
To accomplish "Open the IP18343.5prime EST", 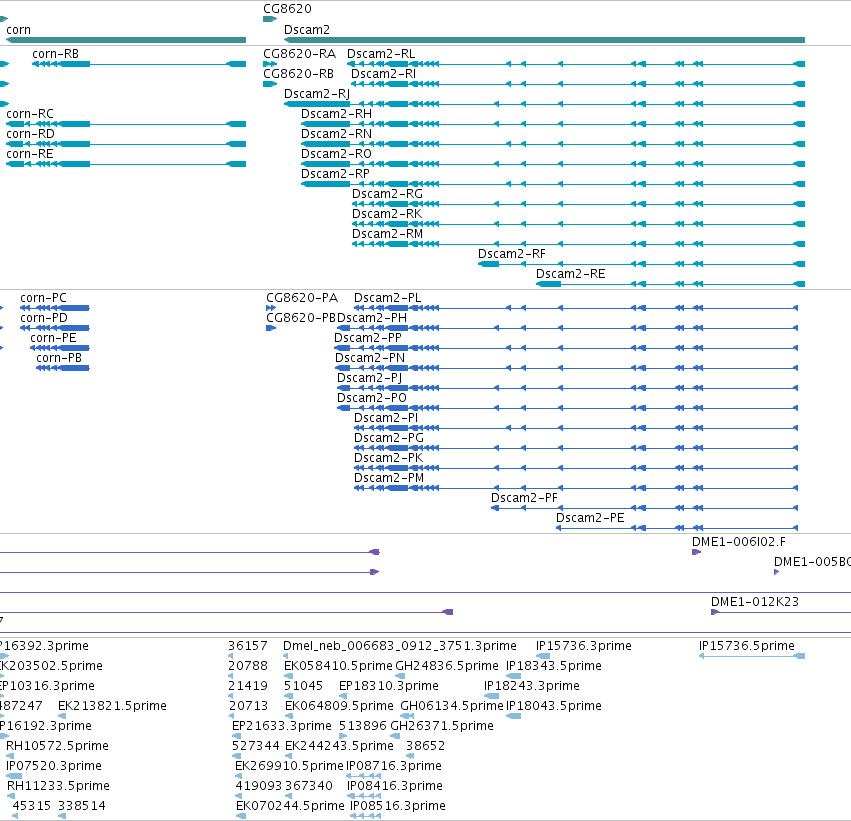I will click(513, 676).
